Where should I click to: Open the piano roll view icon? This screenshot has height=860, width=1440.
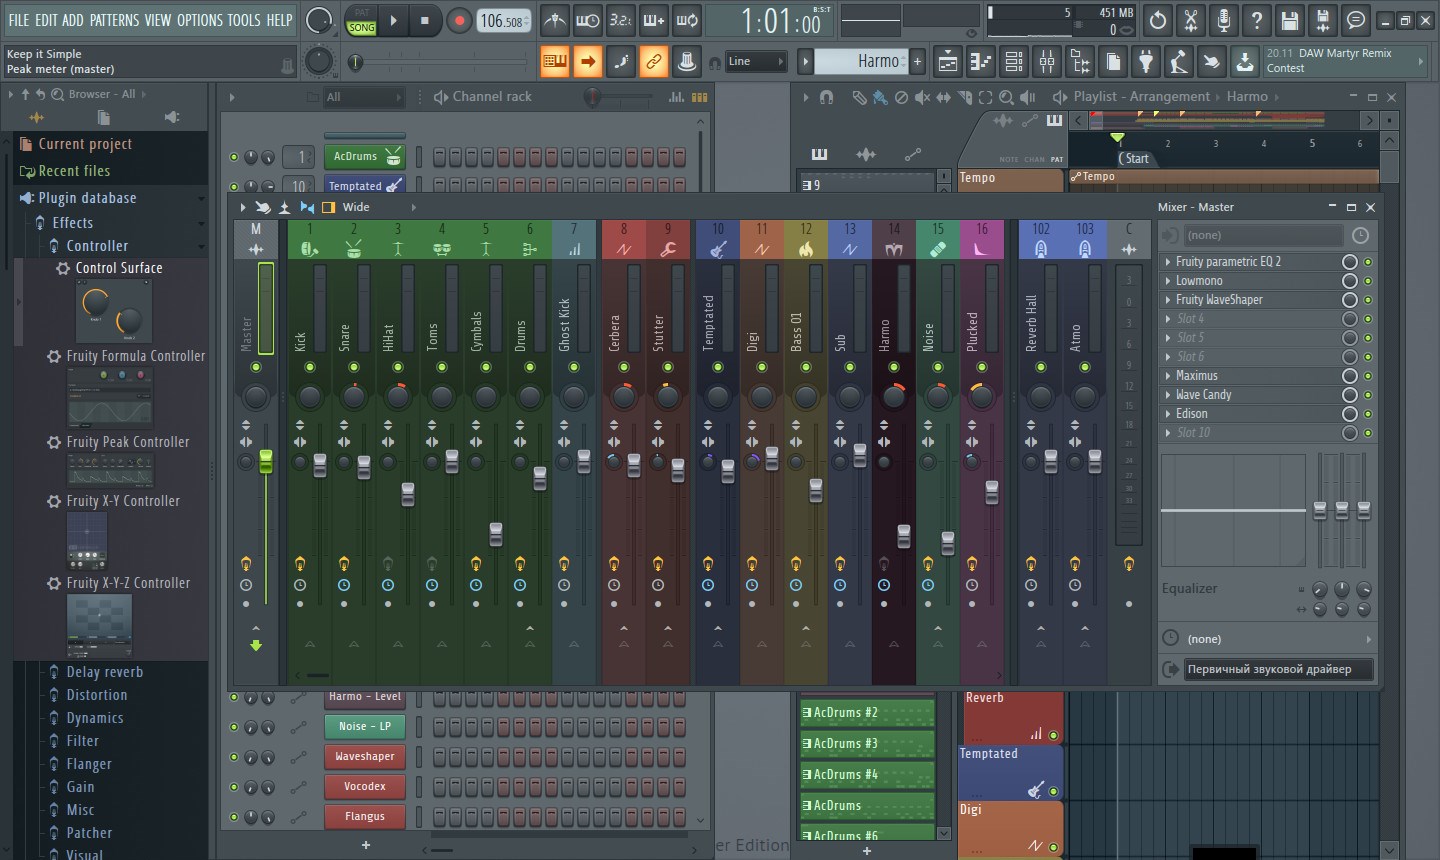pos(981,62)
